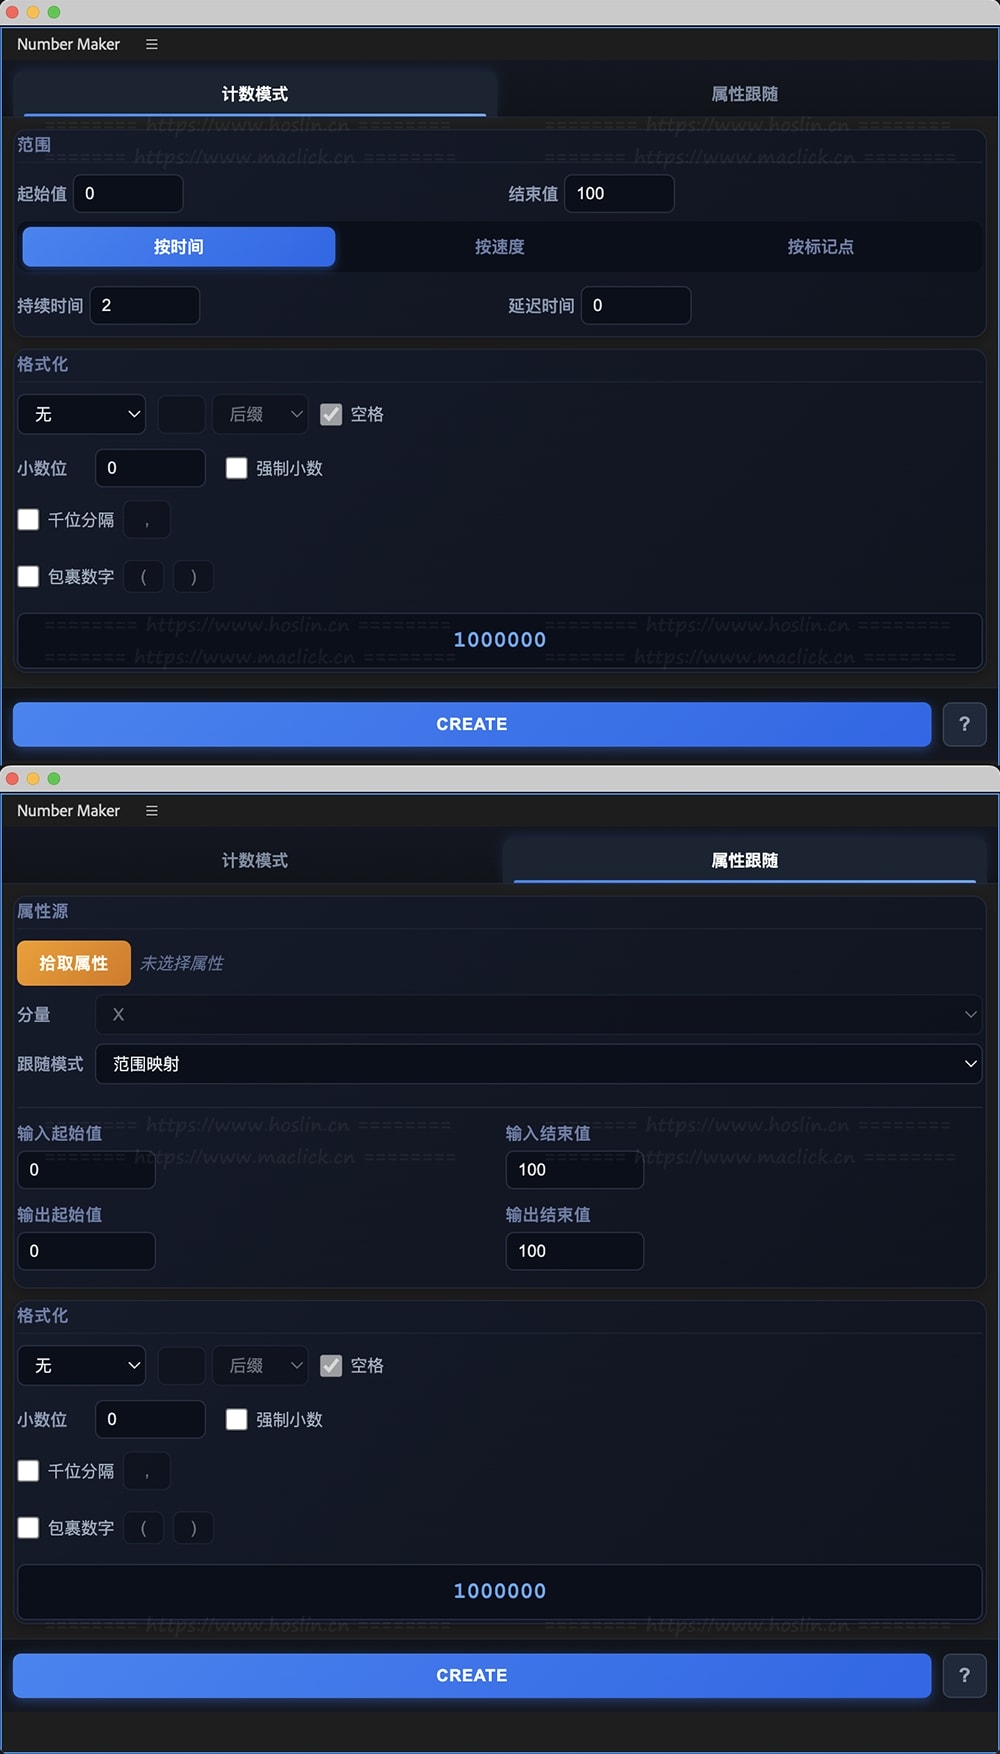Select the 按速度 mode option
The height and width of the screenshot is (1754, 1000).
(x=500, y=247)
